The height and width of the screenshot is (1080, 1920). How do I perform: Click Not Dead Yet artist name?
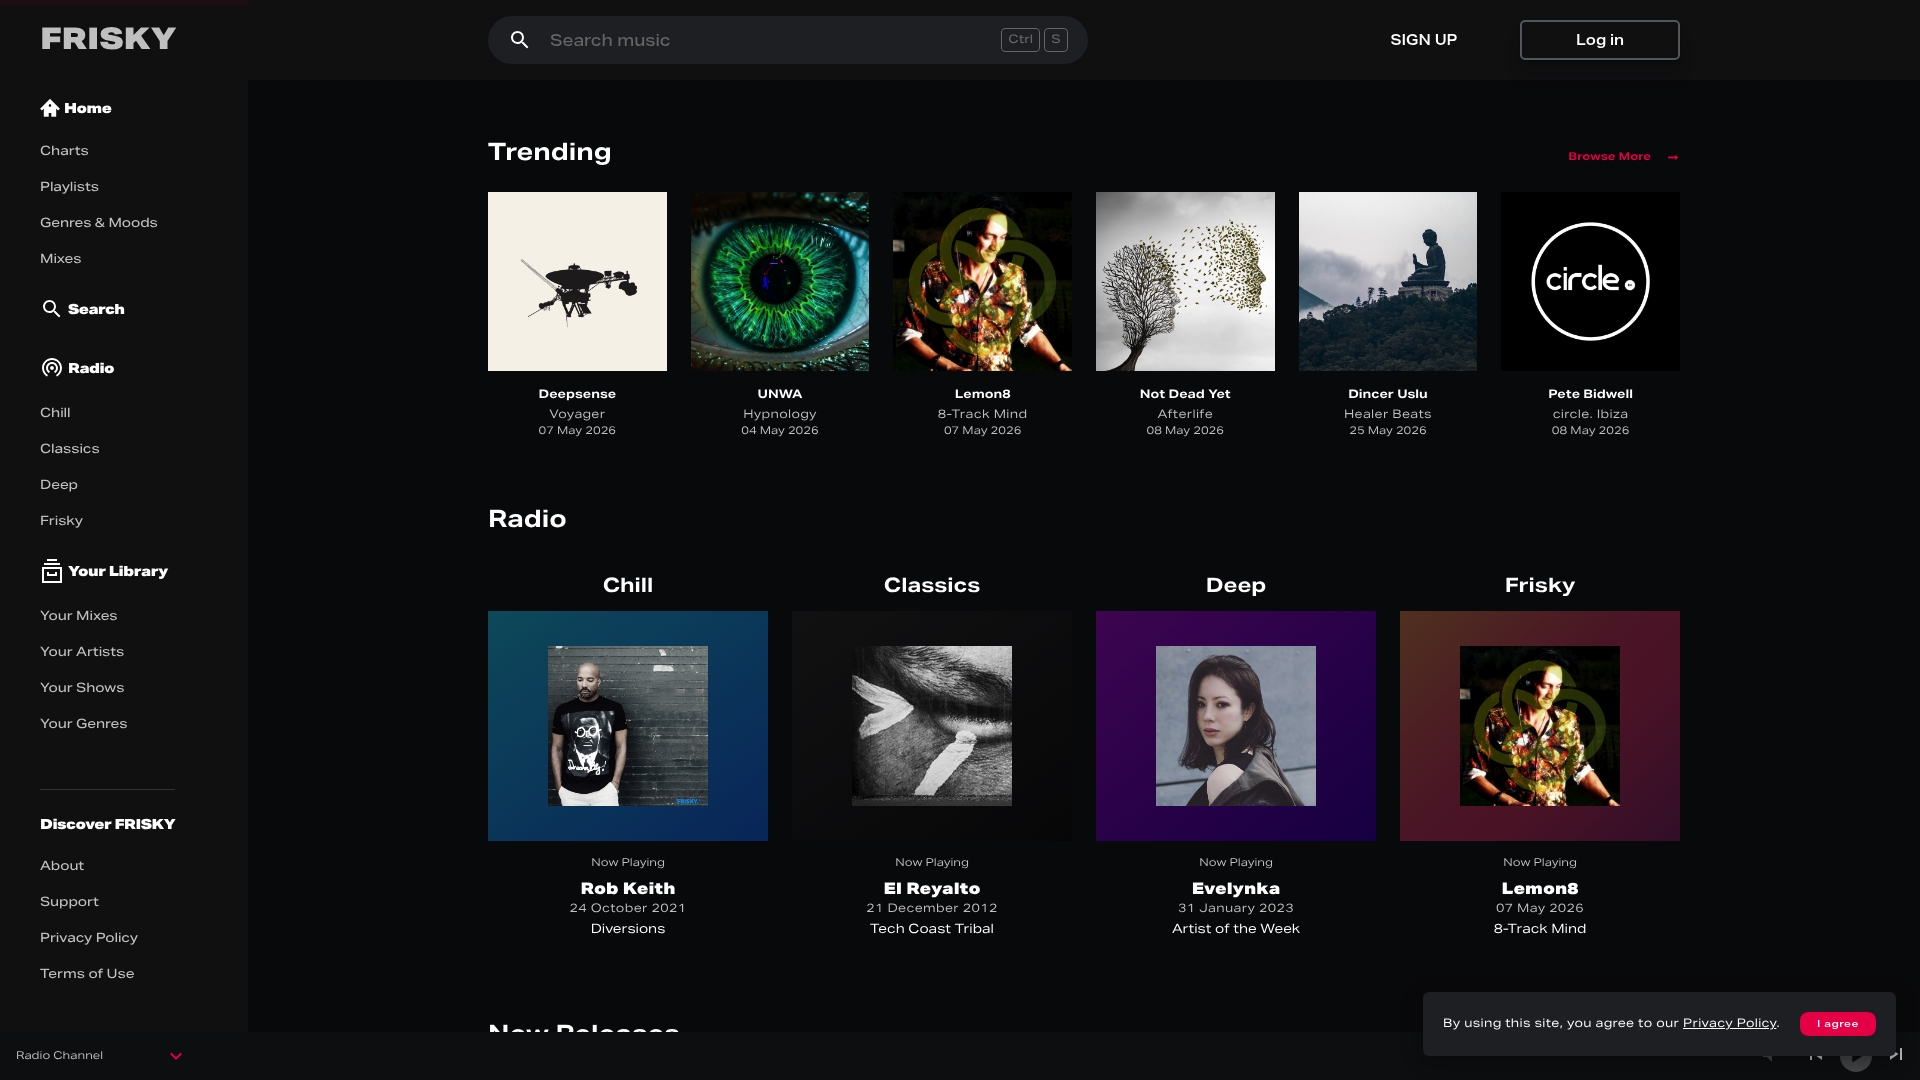pos(1185,394)
